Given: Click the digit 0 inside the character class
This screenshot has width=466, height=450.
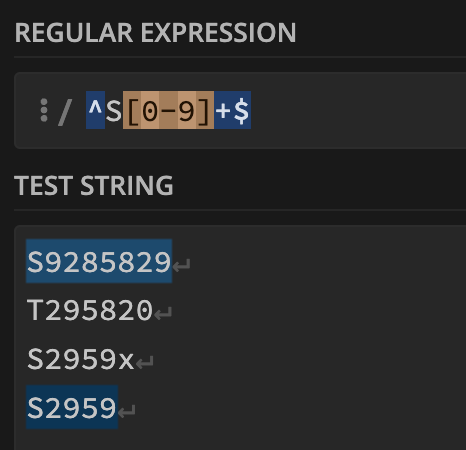Looking at the screenshot, I should 150,110.
